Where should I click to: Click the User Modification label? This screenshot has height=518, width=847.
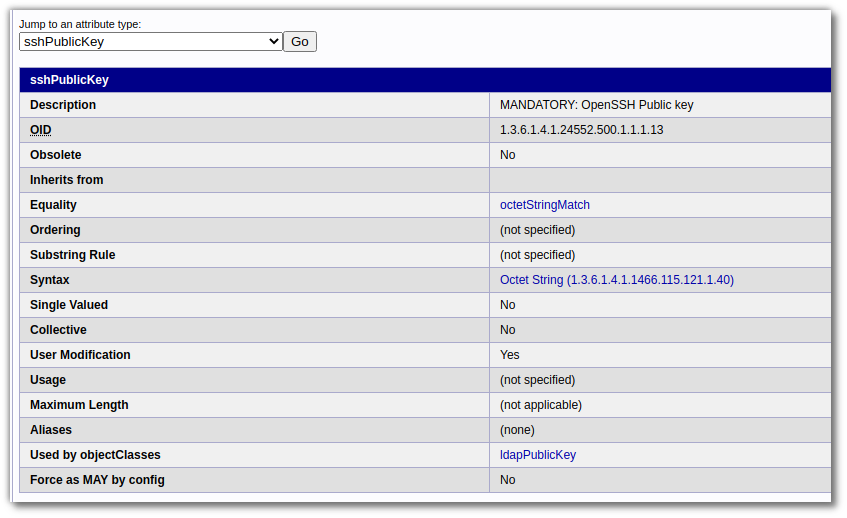pos(80,355)
